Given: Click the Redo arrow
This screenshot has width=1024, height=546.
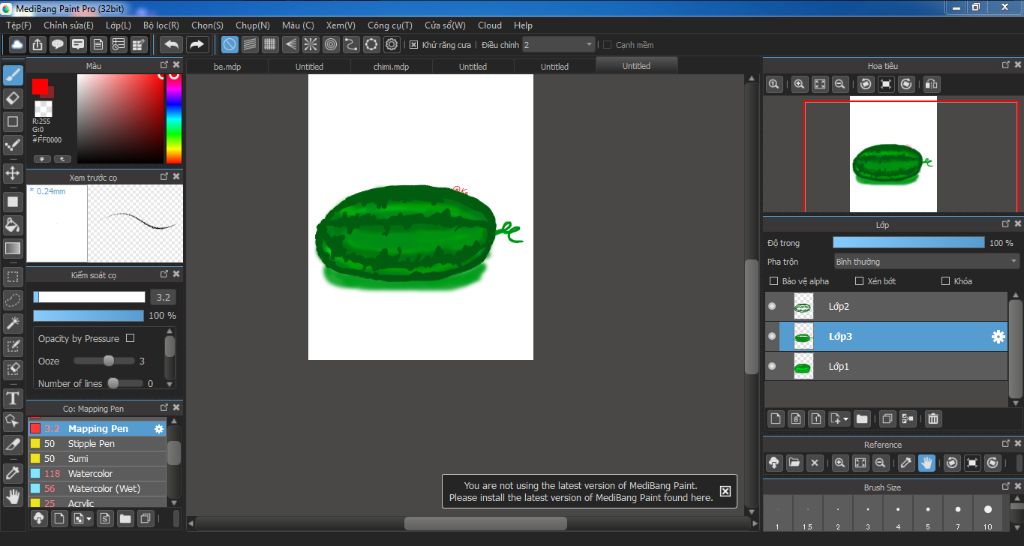Looking at the screenshot, I should click(196, 44).
